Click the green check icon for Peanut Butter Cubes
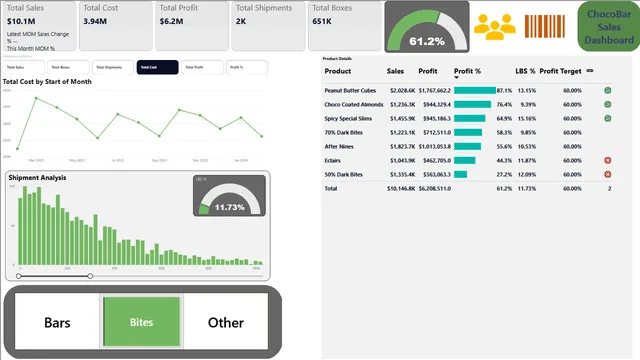 tap(607, 91)
